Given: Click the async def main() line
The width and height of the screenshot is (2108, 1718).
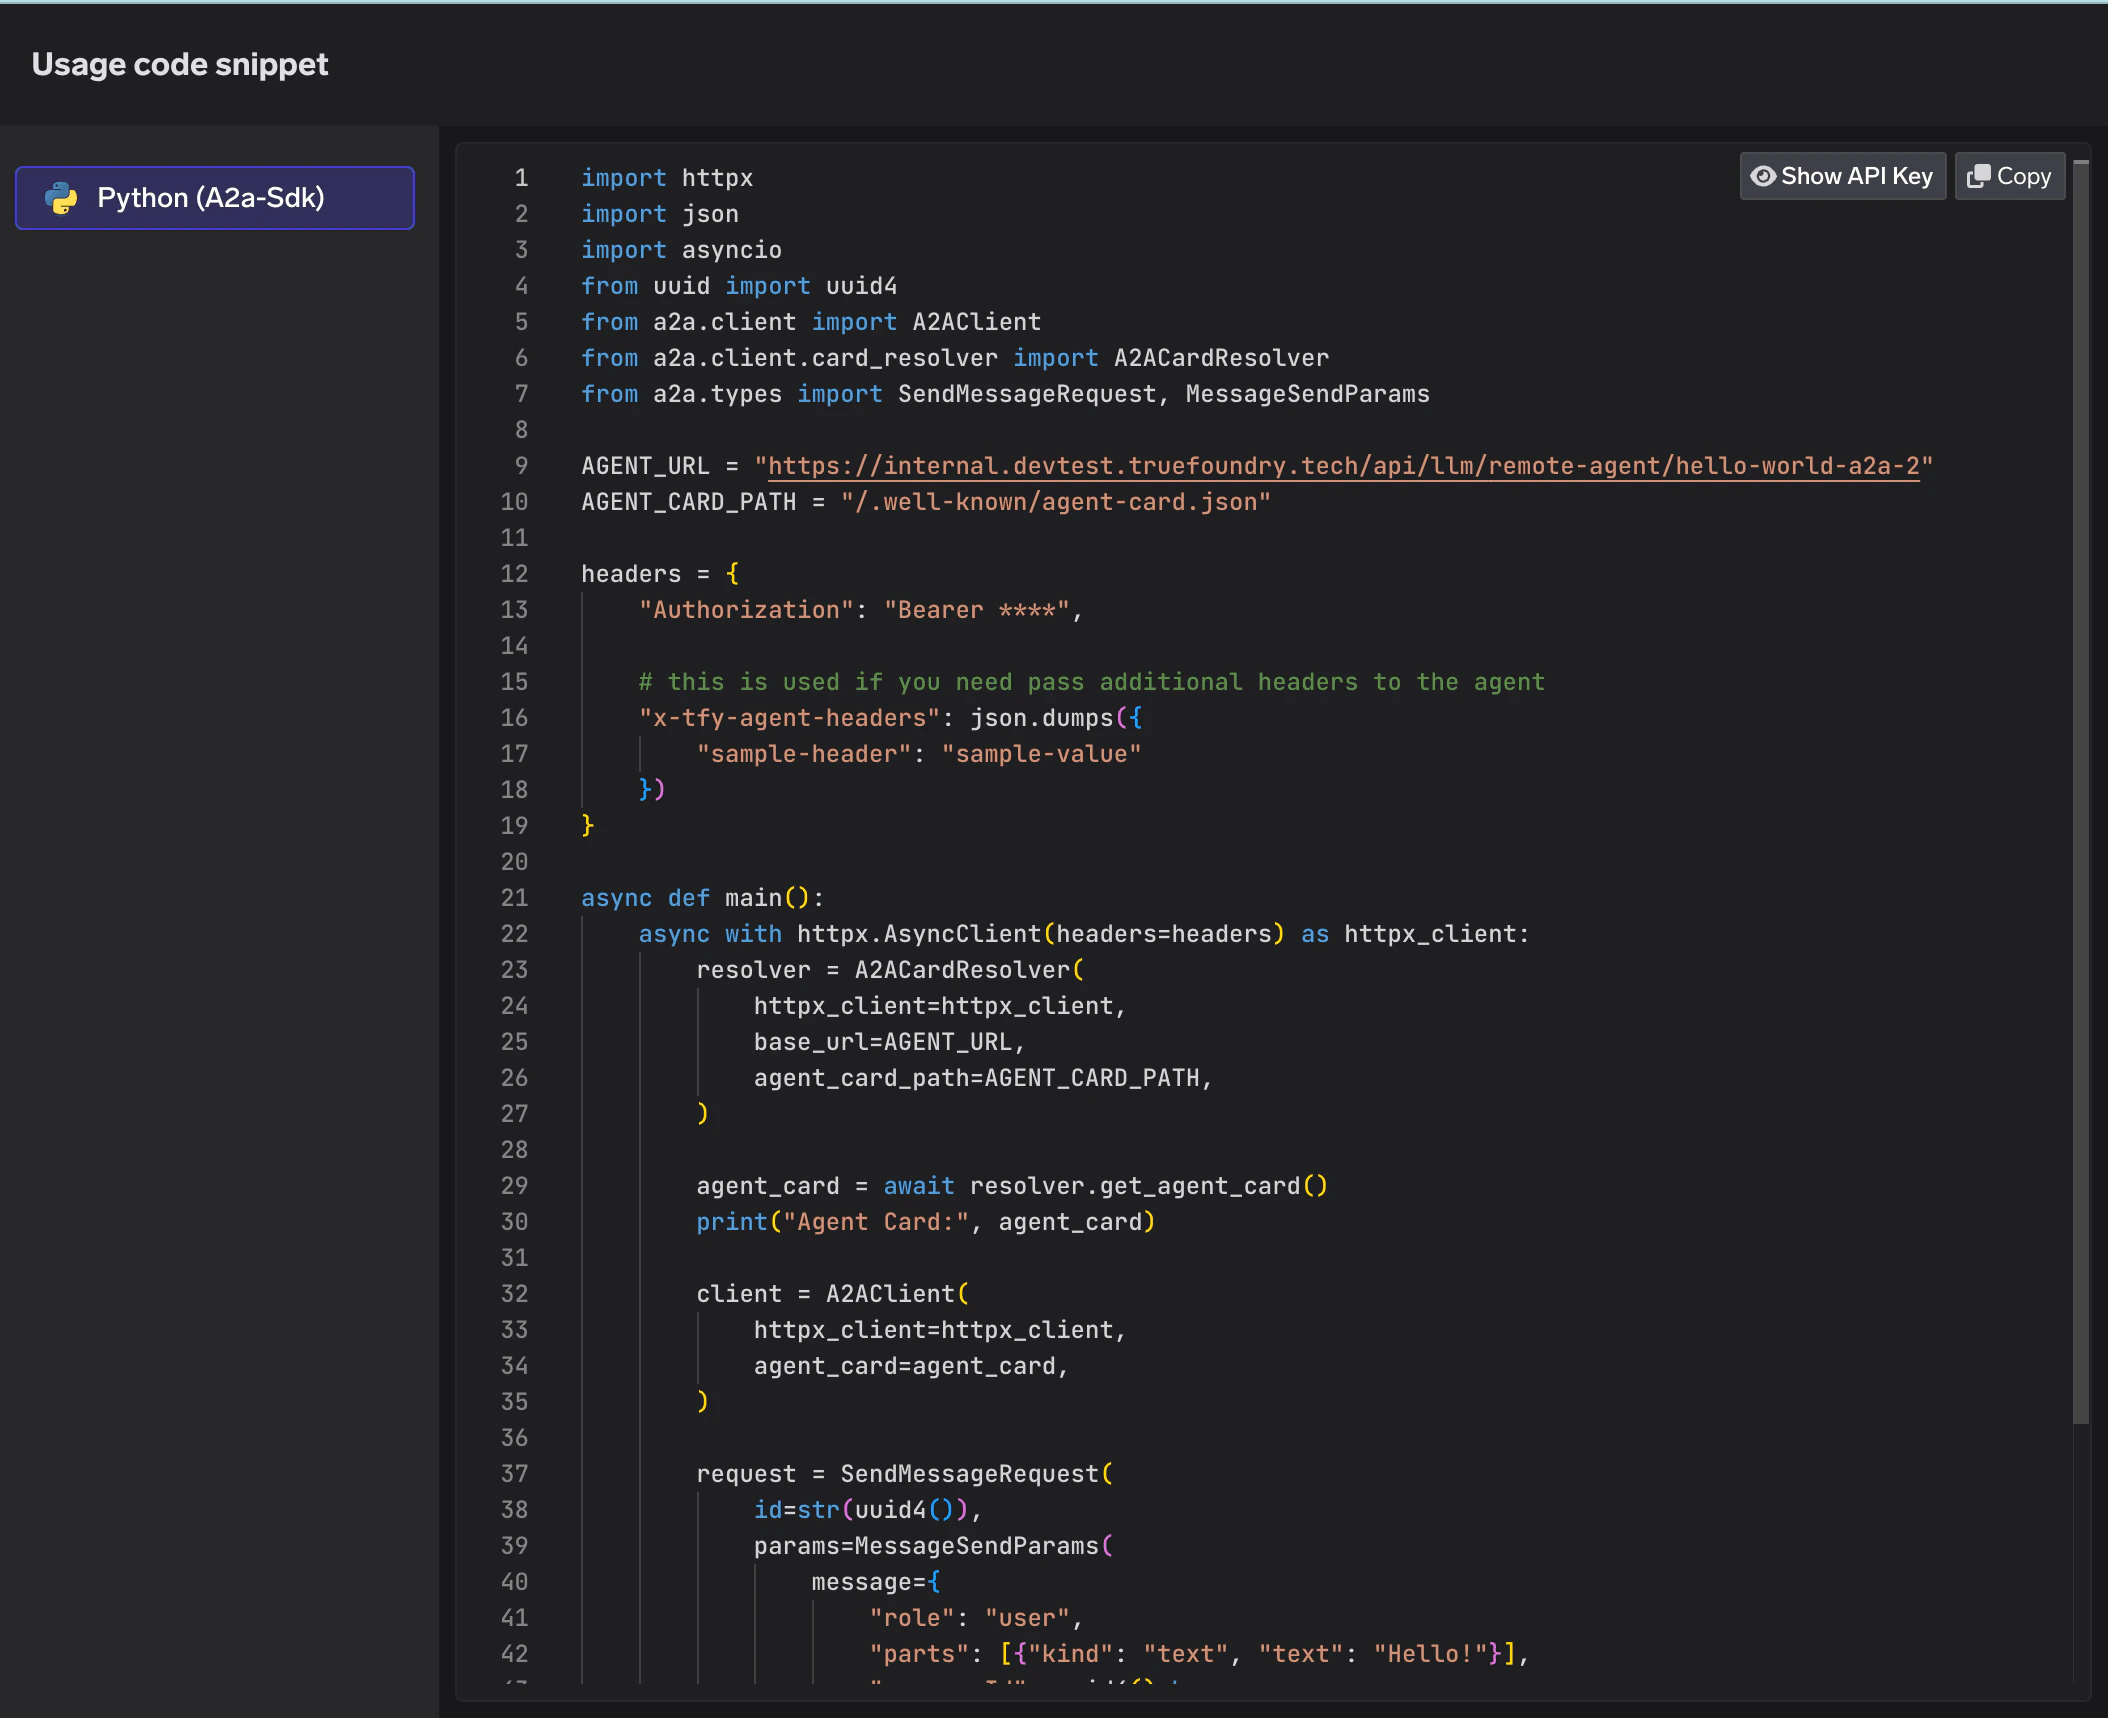Looking at the screenshot, I should pos(700,897).
